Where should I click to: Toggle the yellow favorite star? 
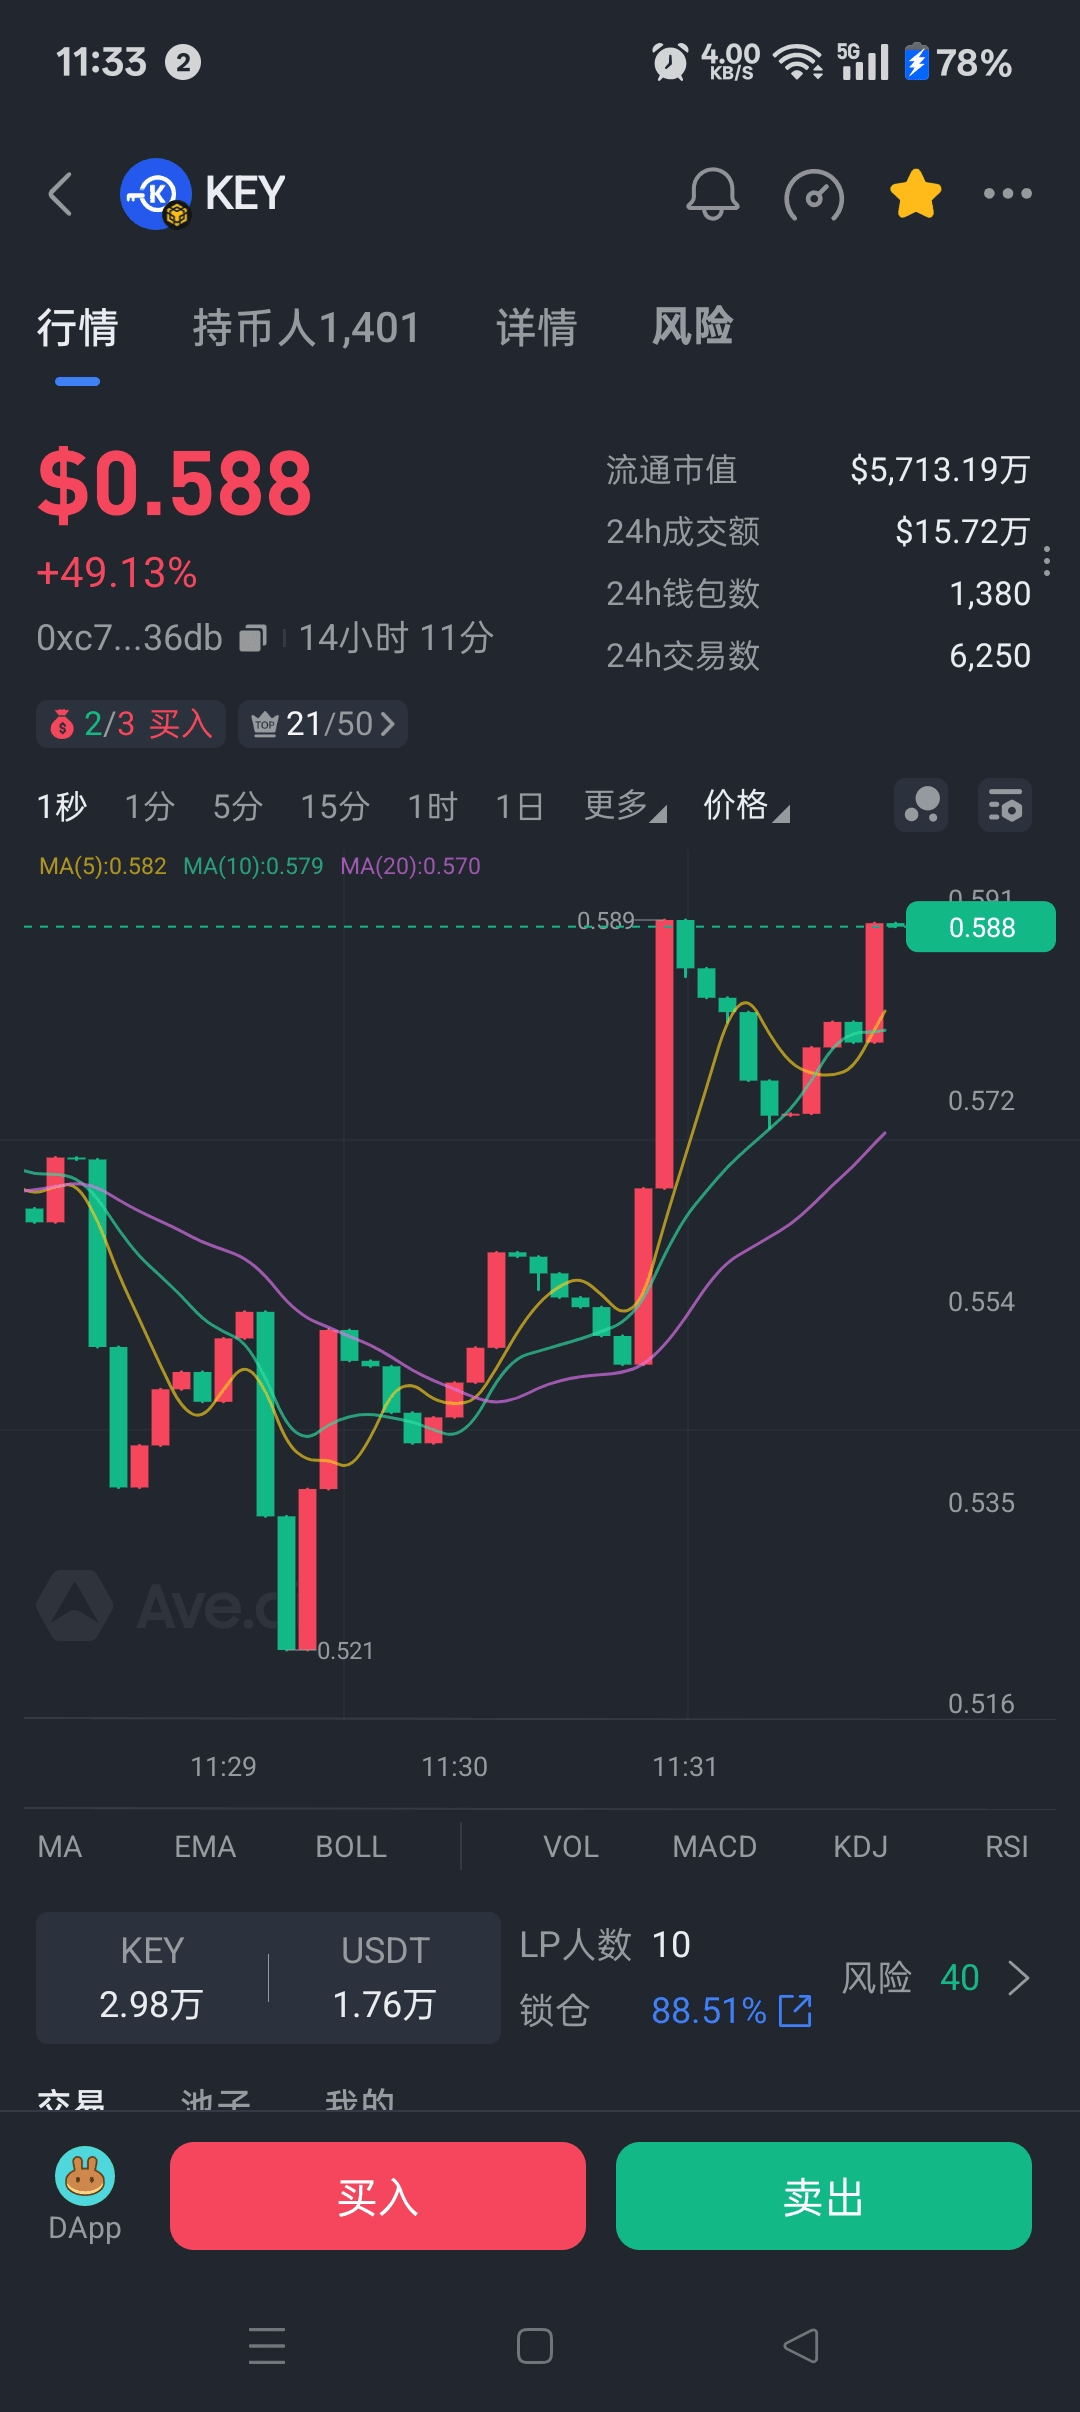pyautogui.click(x=916, y=194)
